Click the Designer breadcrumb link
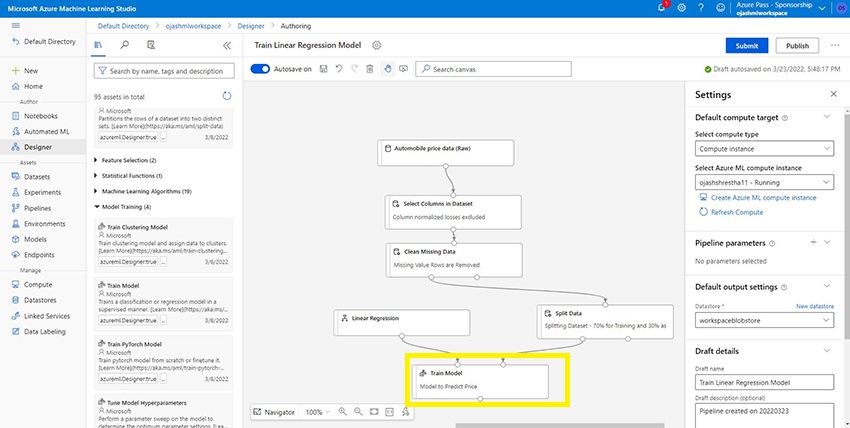The image size is (850, 428). pos(251,25)
